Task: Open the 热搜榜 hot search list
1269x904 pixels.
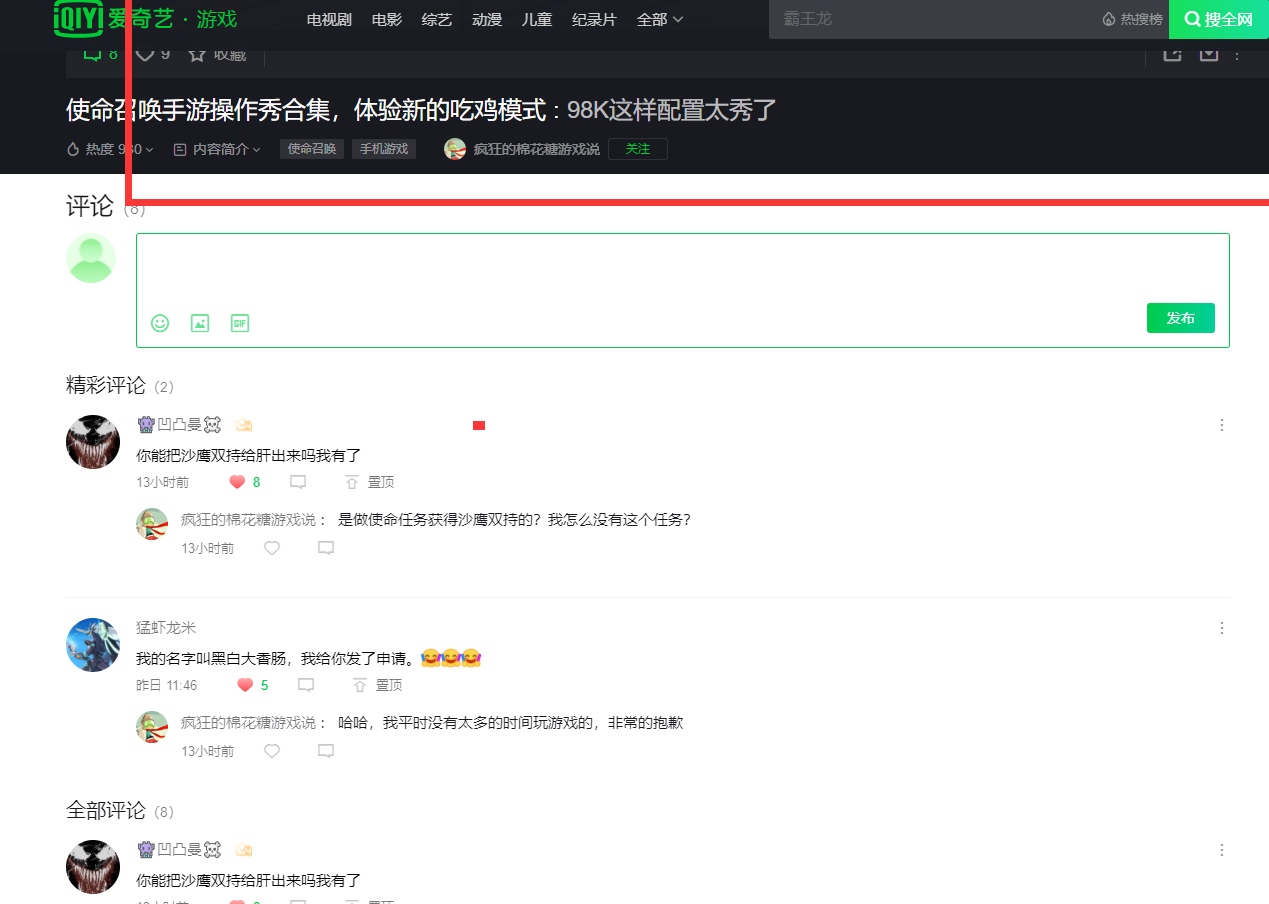Action: point(1133,19)
